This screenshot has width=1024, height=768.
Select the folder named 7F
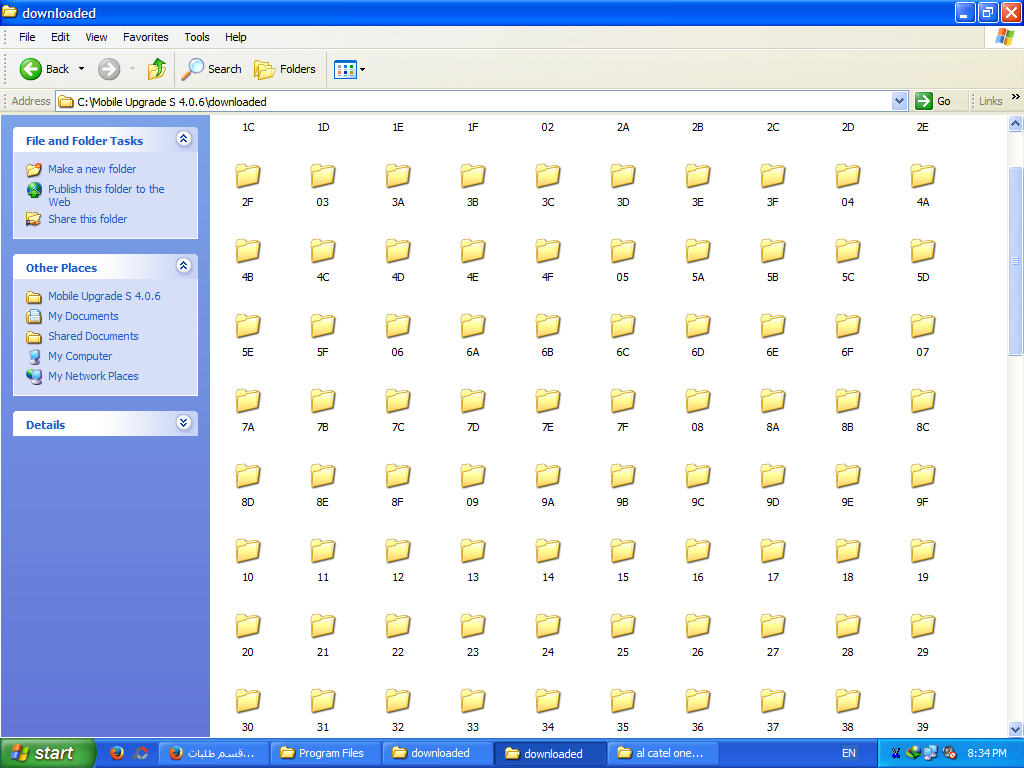[x=622, y=410]
